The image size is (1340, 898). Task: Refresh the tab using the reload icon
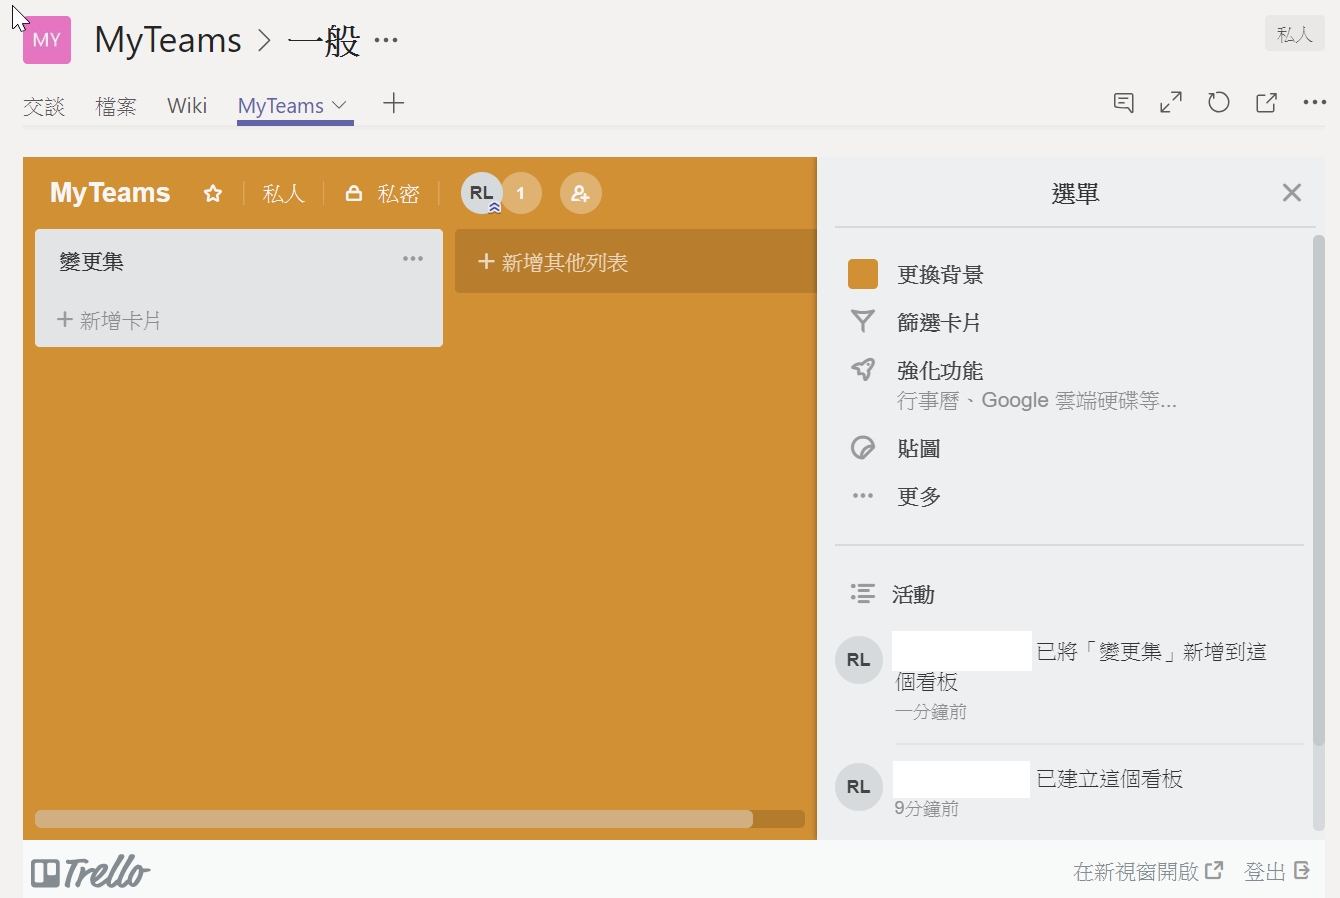[x=1218, y=102]
